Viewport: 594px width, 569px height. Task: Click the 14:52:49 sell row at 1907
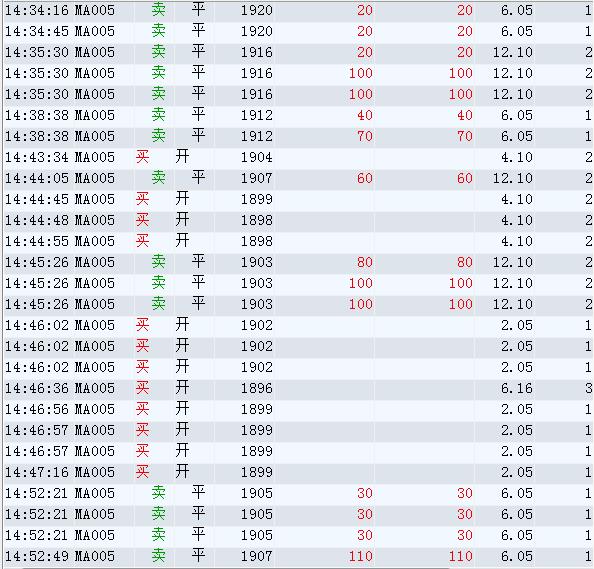299,556
